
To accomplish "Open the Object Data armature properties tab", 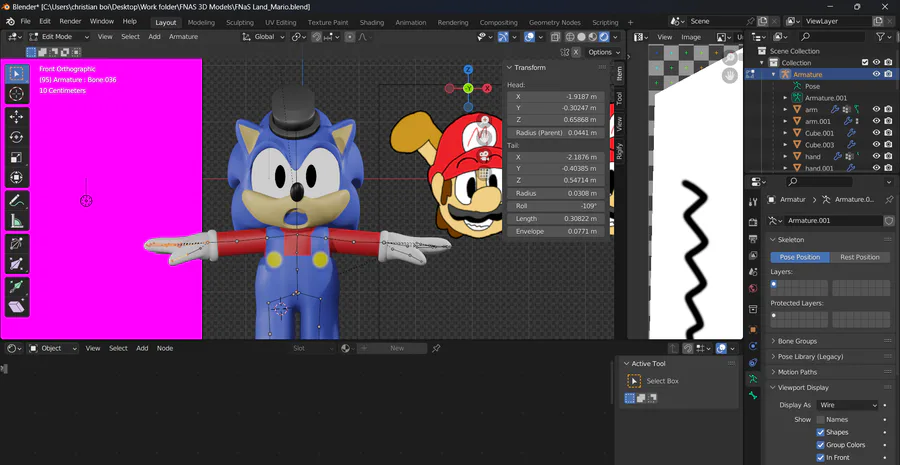I will click(753, 379).
